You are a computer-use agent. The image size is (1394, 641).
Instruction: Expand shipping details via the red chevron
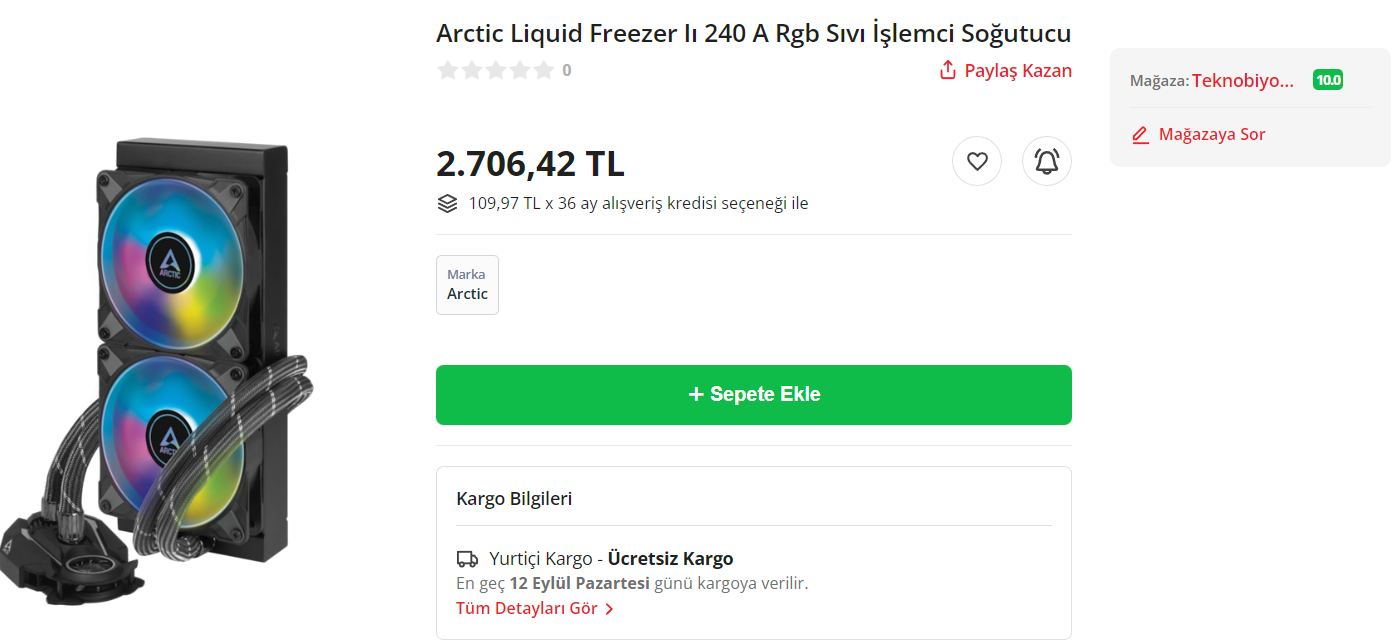point(609,608)
